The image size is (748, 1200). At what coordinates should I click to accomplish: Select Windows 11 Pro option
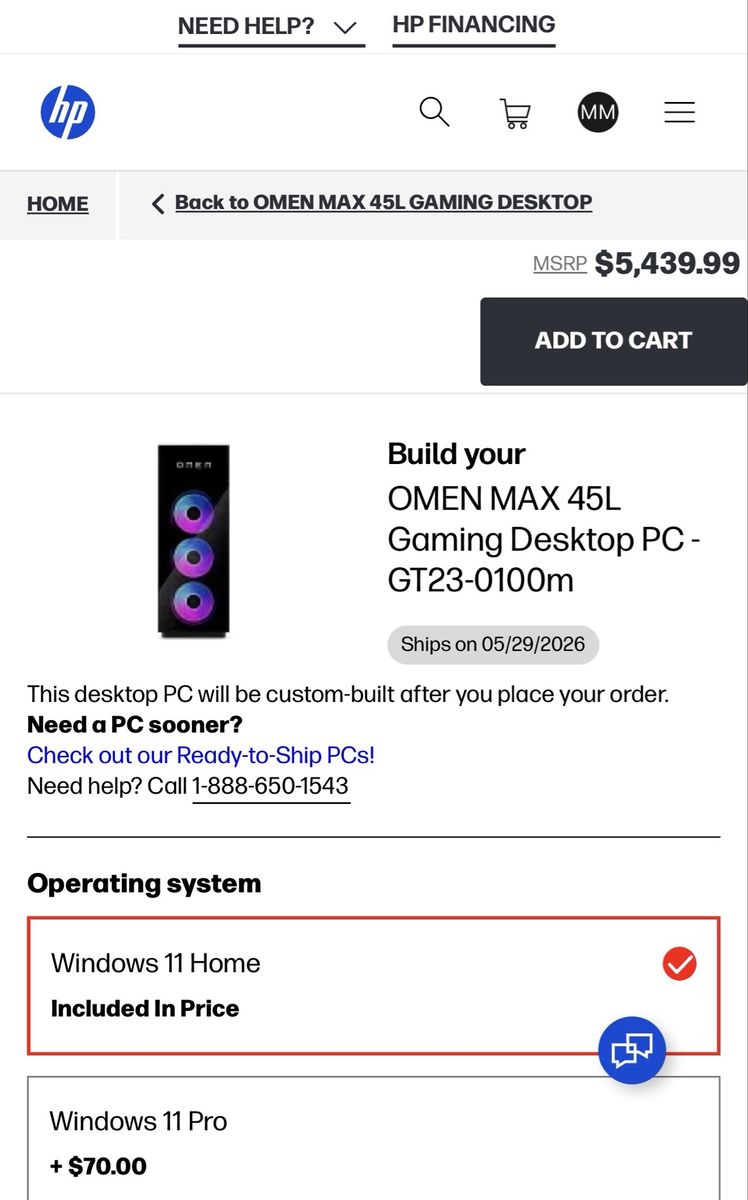(374, 1138)
